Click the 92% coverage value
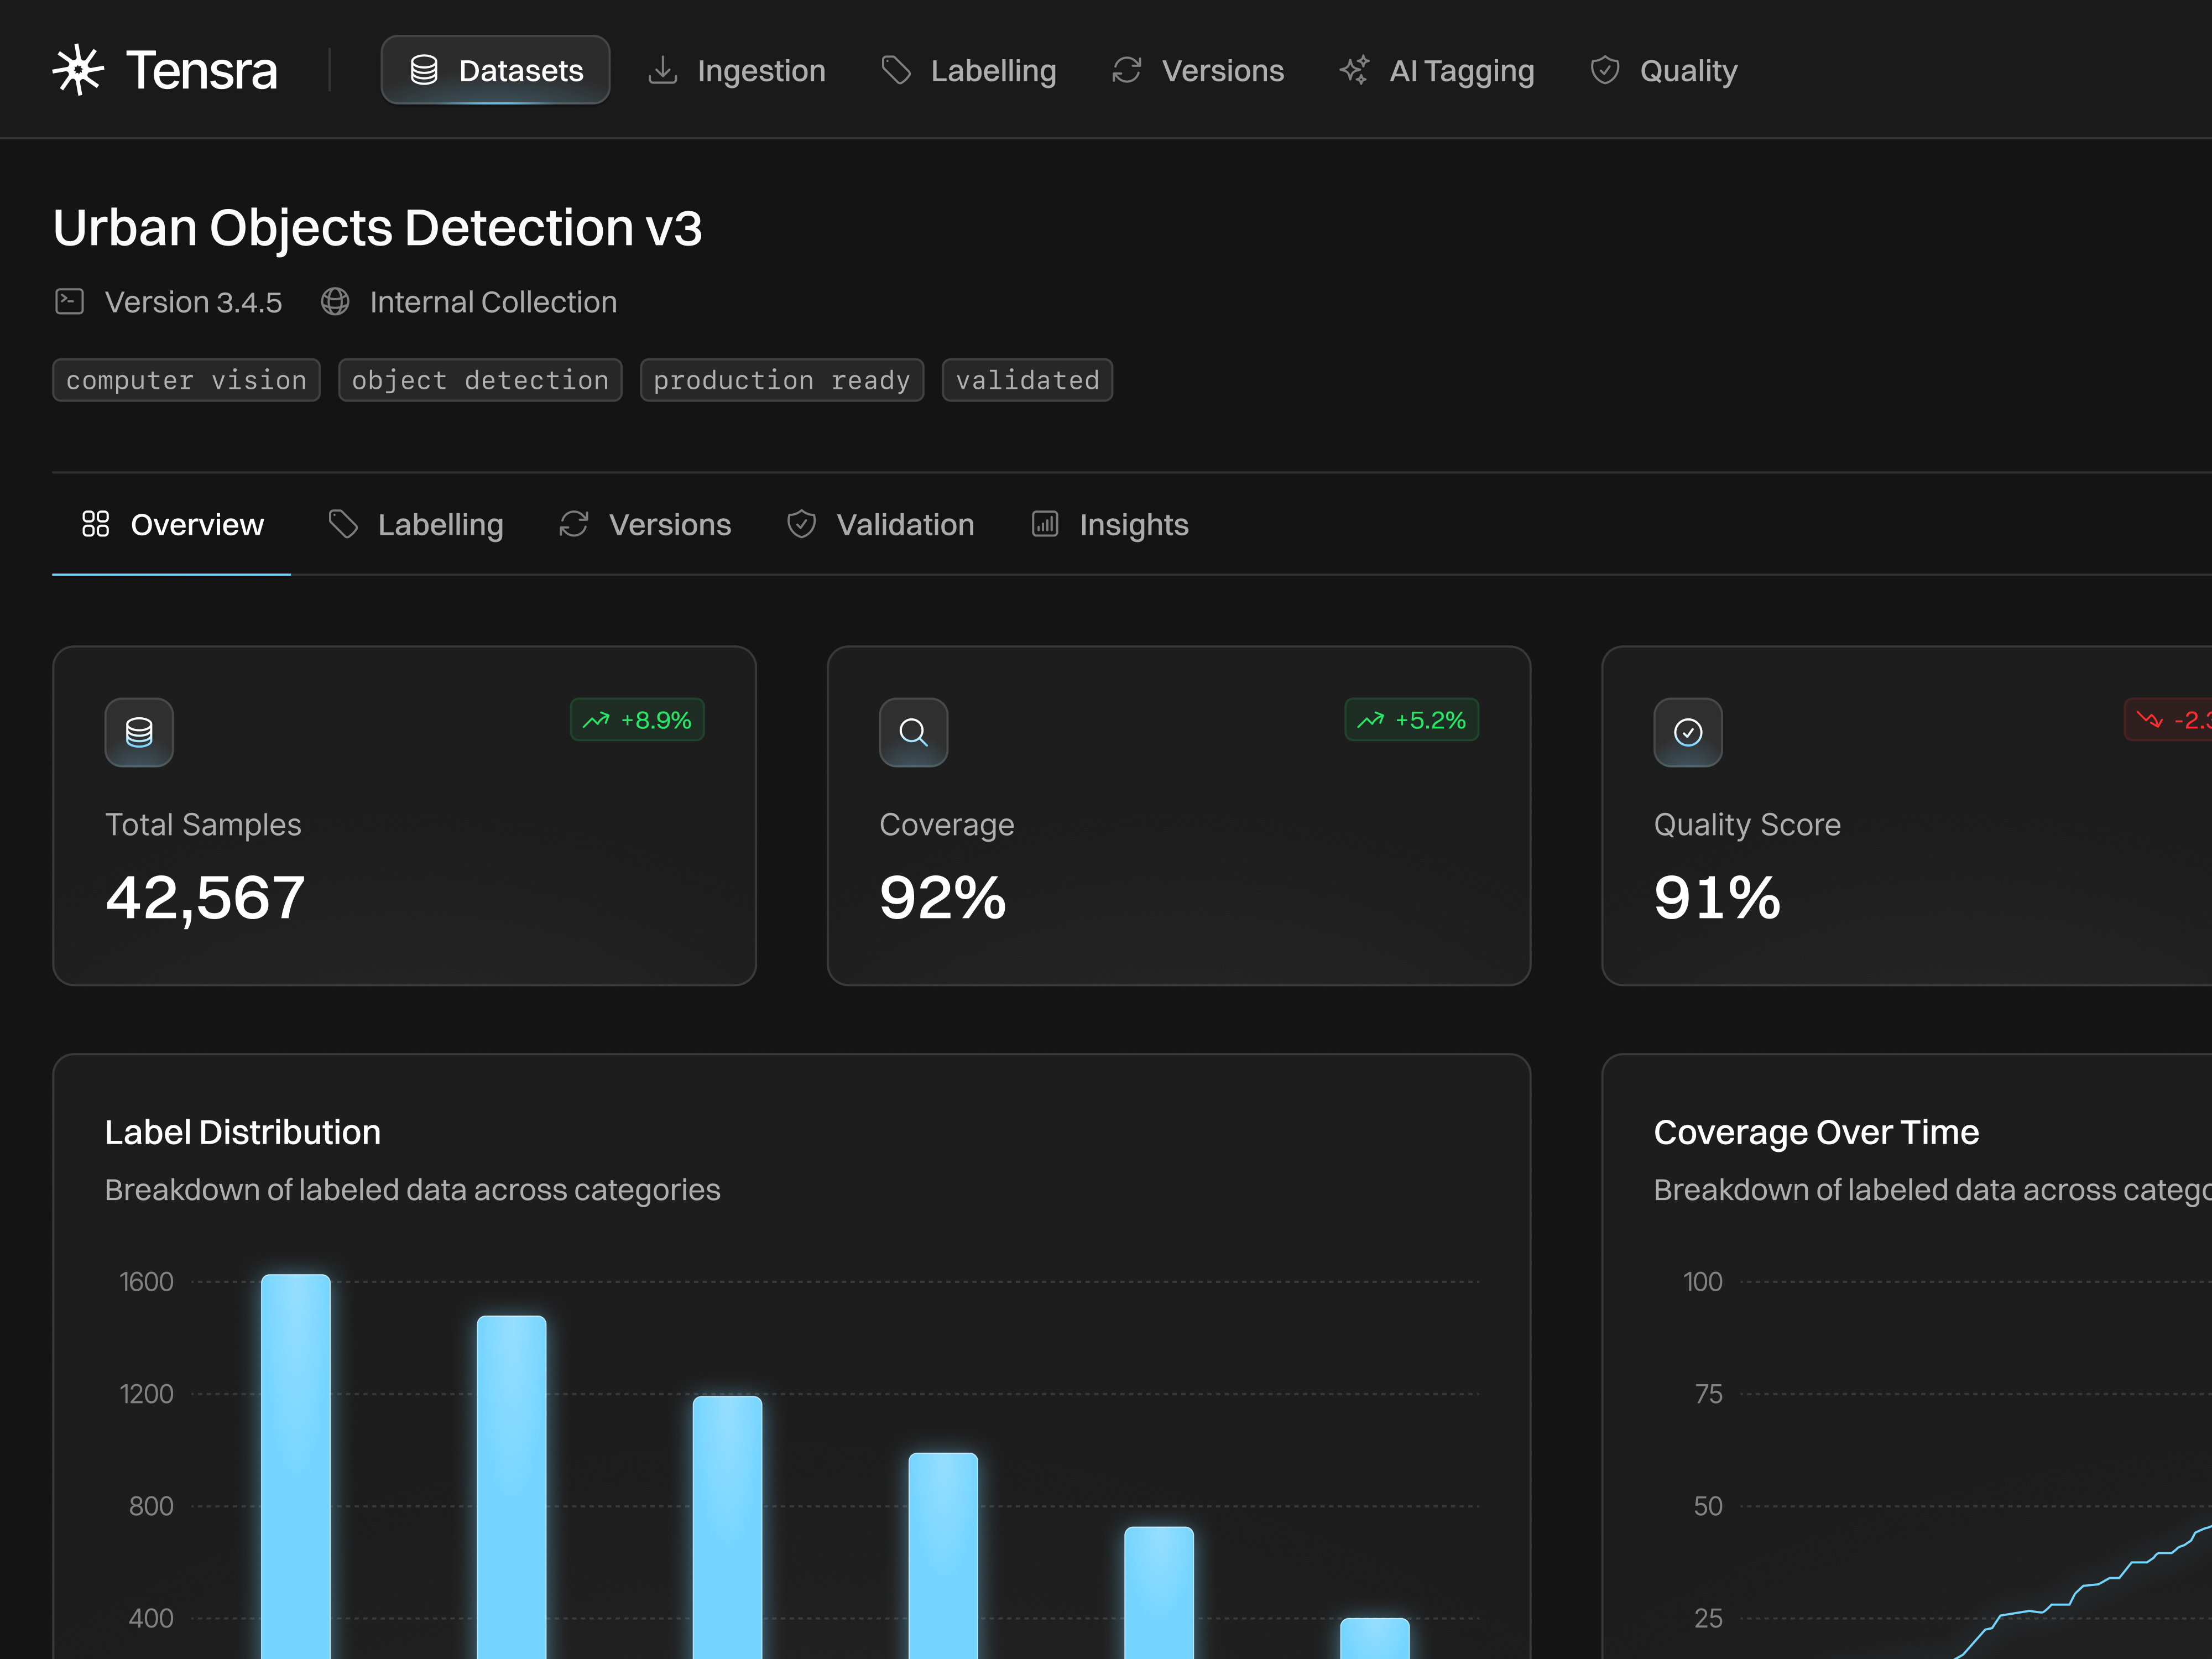The width and height of the screenshot is (2212, 1659). pos(942,897)
